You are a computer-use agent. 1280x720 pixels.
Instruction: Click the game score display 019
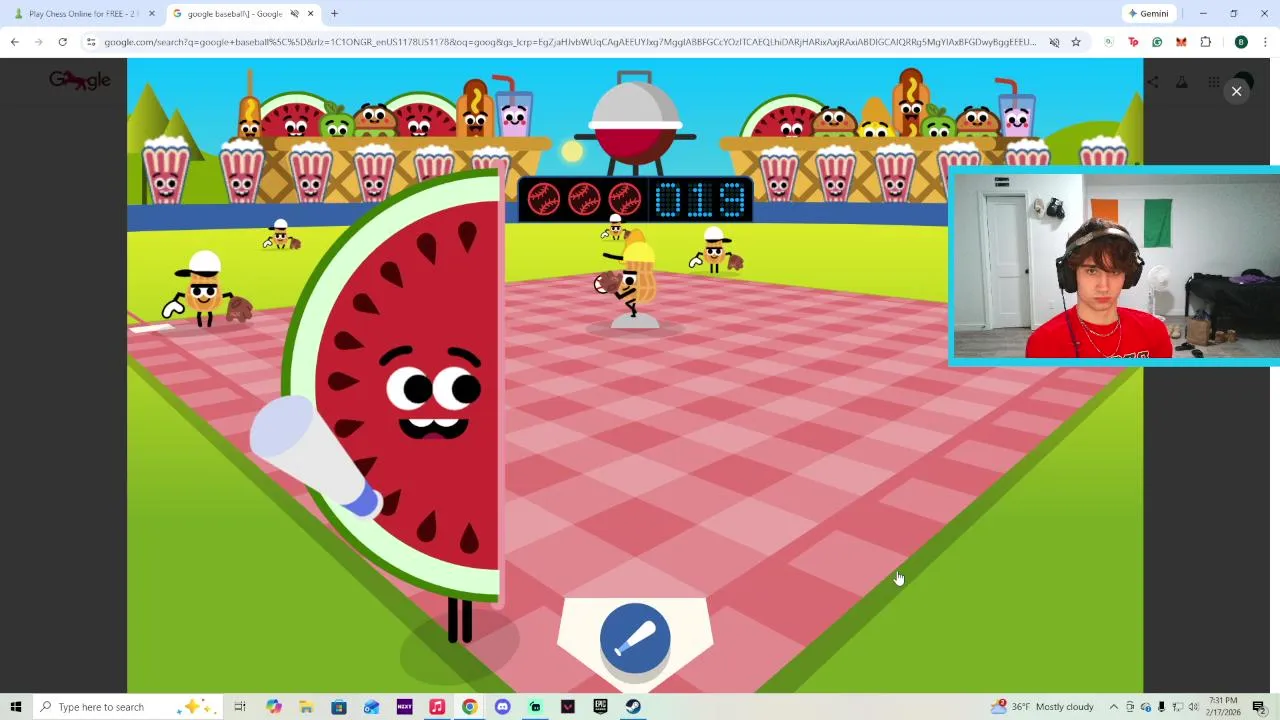click(x=701, y=200)
